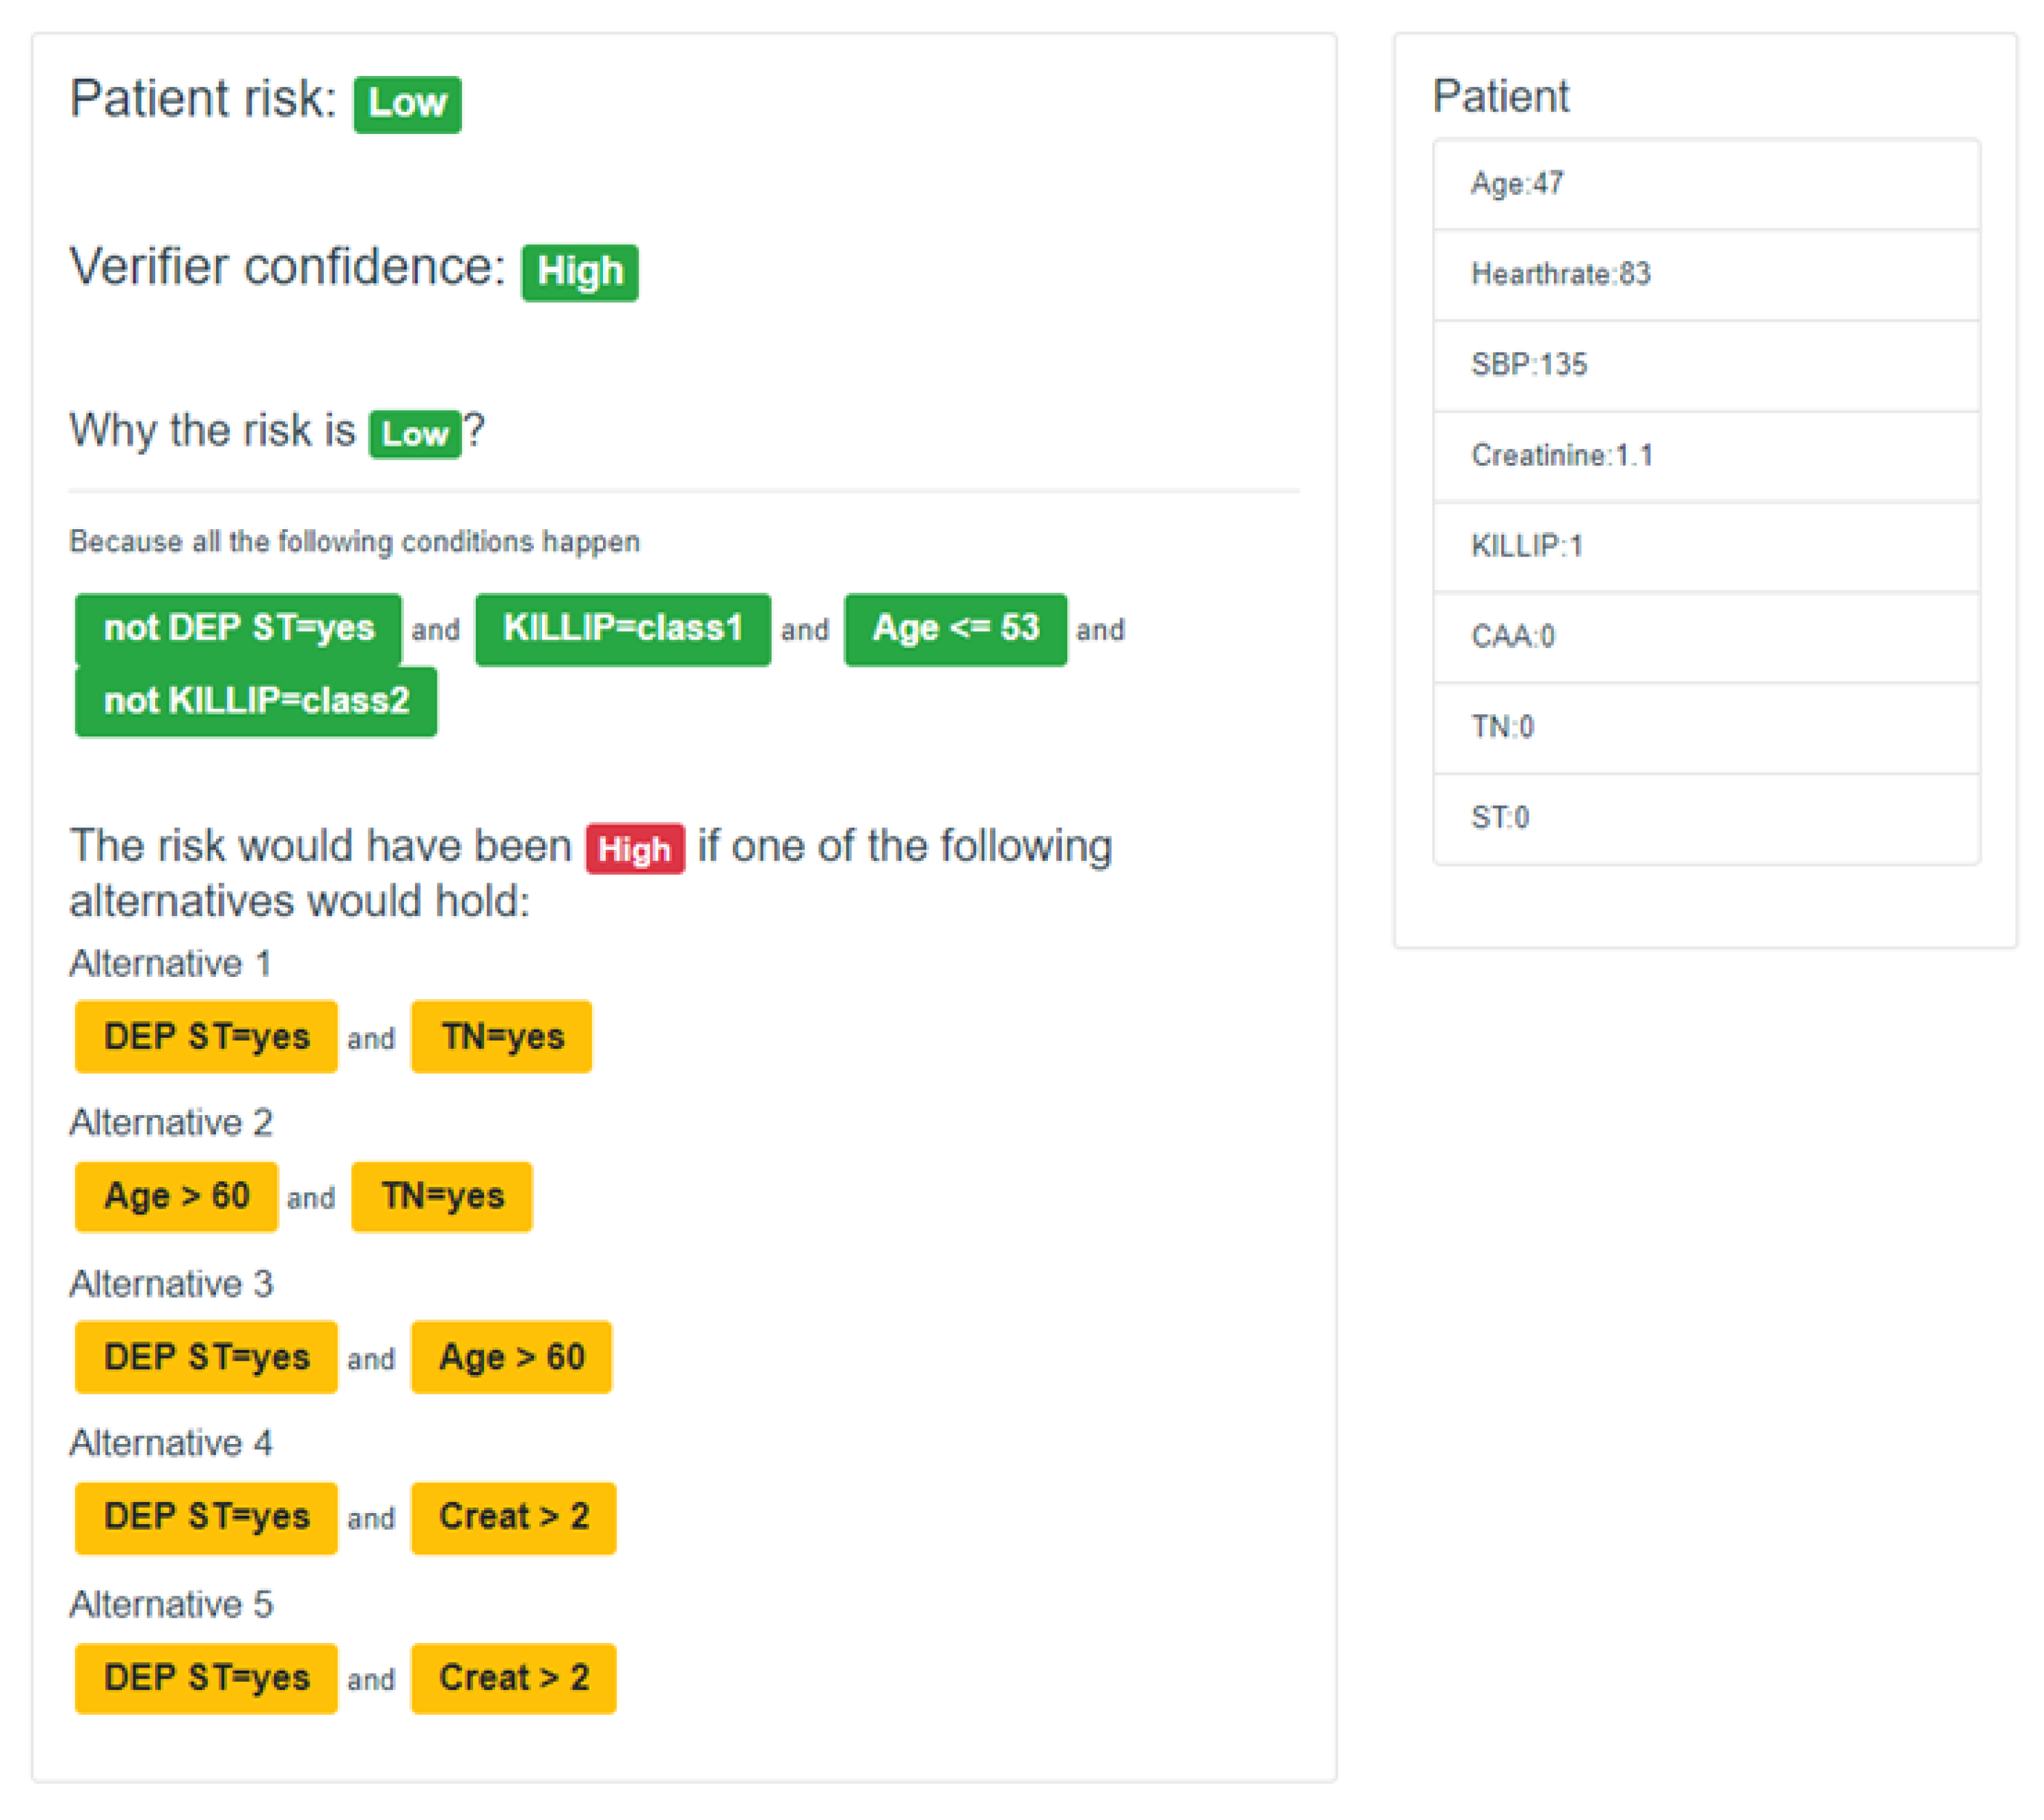Click the Creatinine:1.1 patient list item
Screen dimensions: 2044x1820
pos(1707,457)
